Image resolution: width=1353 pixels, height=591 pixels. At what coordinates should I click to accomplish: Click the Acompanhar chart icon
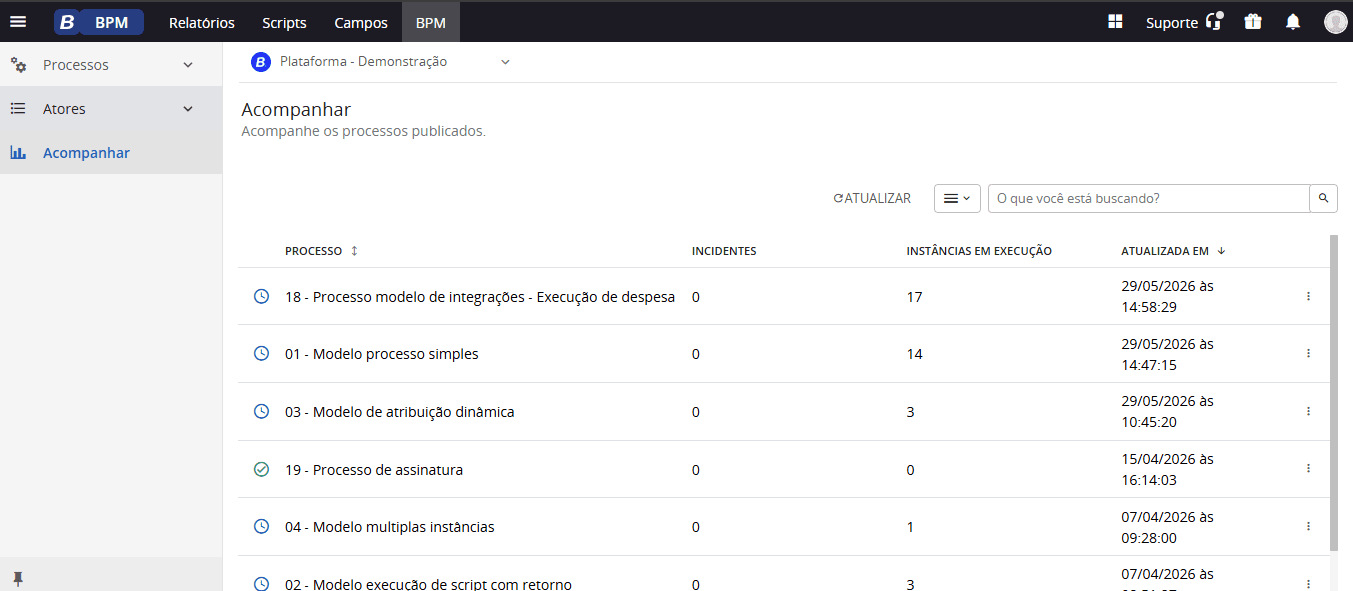click(18, 153)
